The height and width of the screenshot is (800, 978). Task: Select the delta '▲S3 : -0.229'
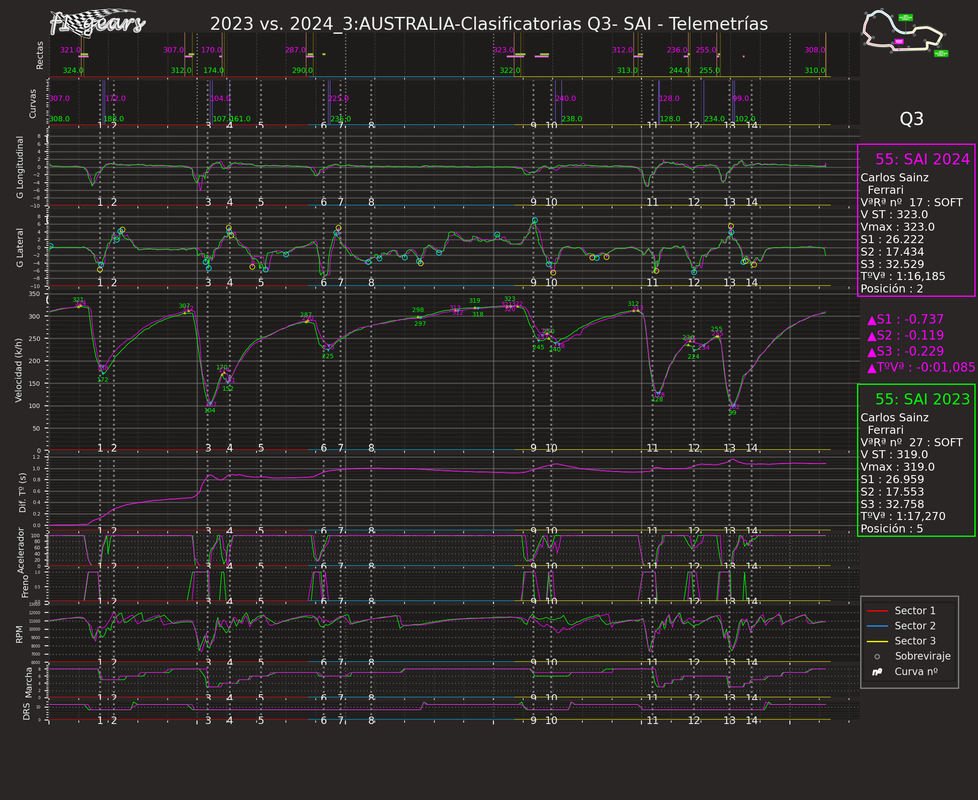point(905,352)
